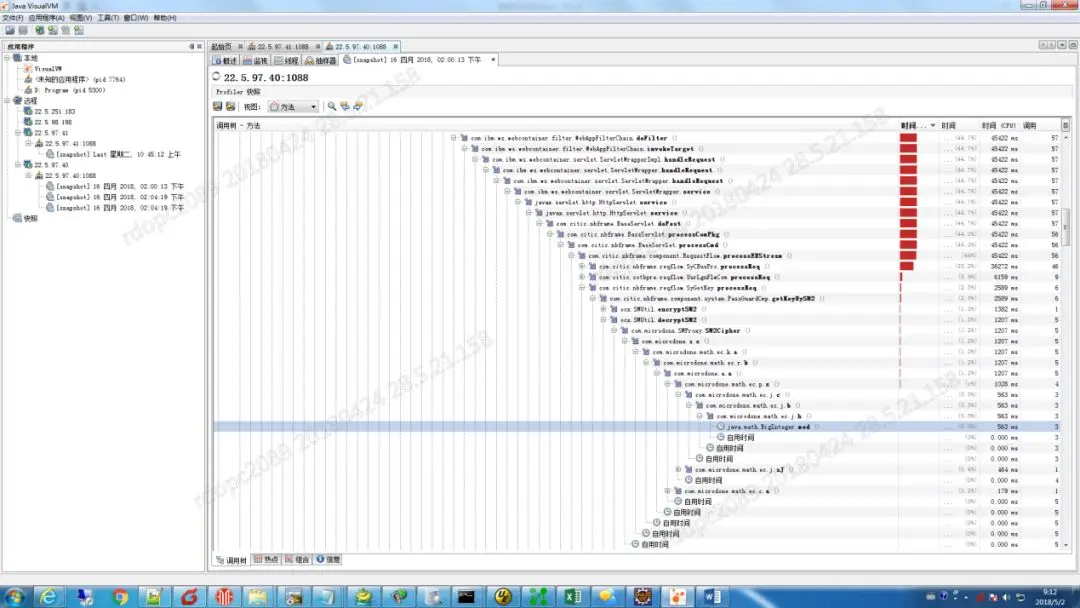
Task: Open Excel from the taskbar
Action: pyautogui.click(x=572, y=596)
